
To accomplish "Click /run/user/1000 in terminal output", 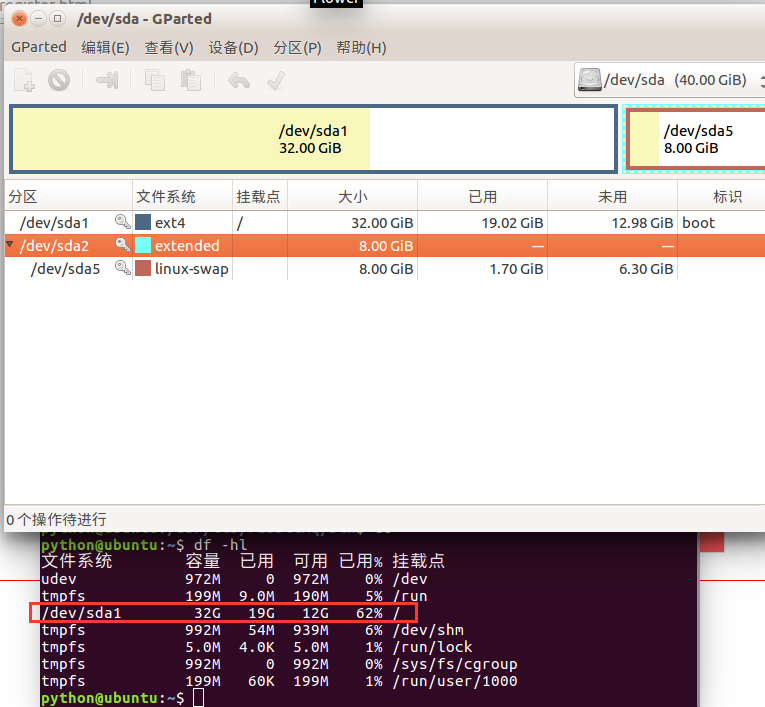I will 455,681.
